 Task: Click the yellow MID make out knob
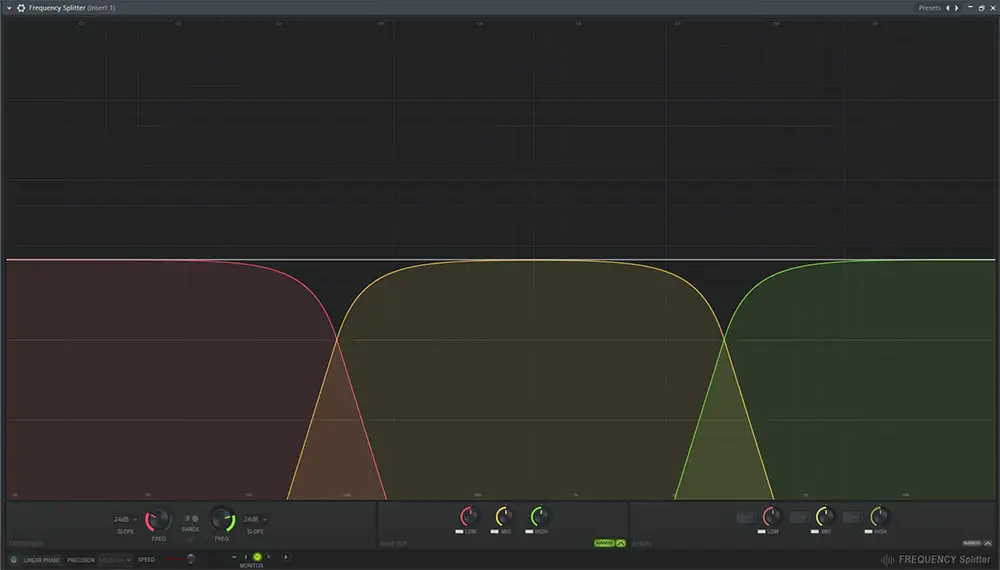pyautogui.click(x=504, y=517)
